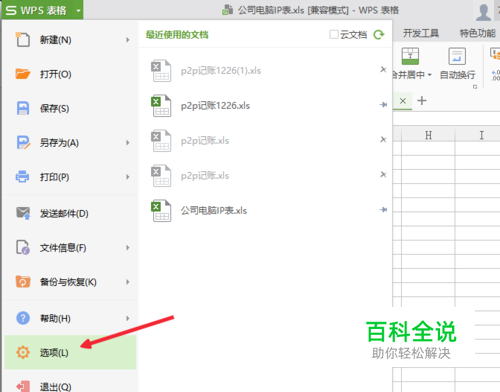Screen dimensions: 500x392
Task: Click the file icon of the upper p2pi记账.xls
Action: (161, 140)
